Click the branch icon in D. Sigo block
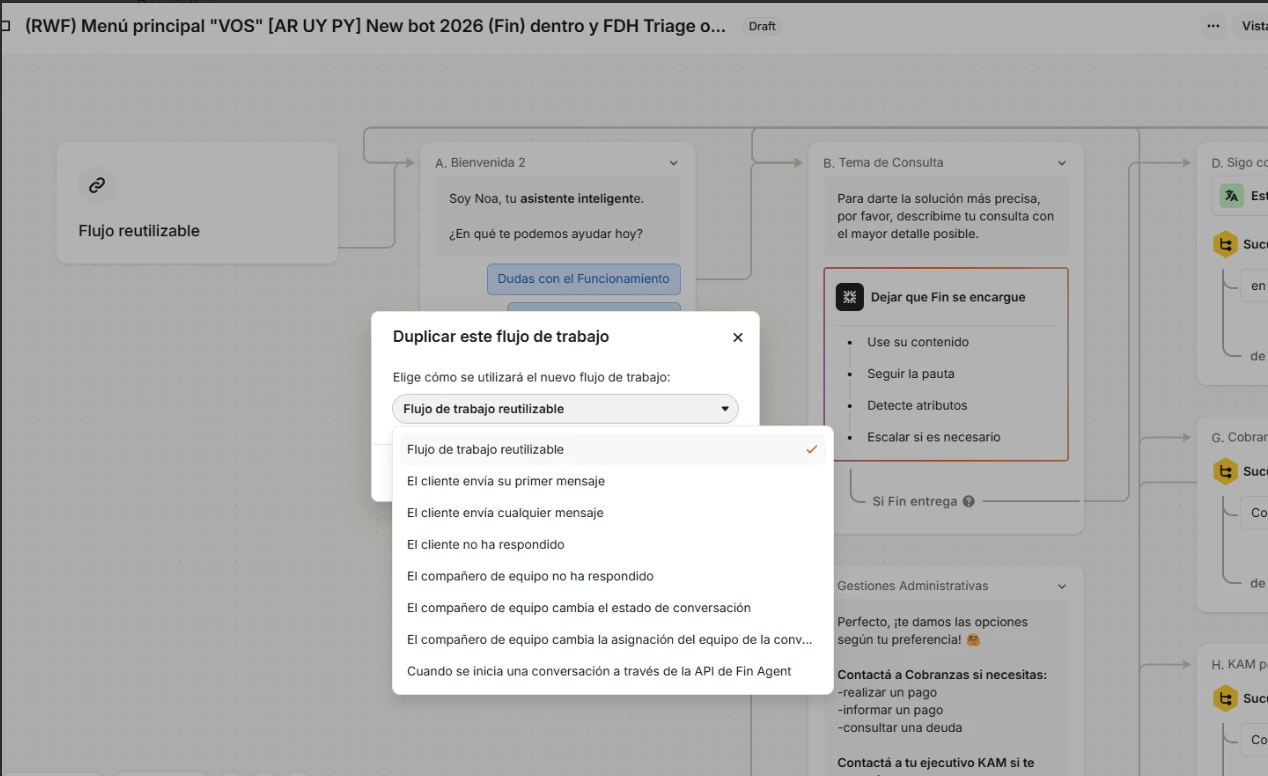This screenshot has height=776, width=1268. coord(1225,244)
